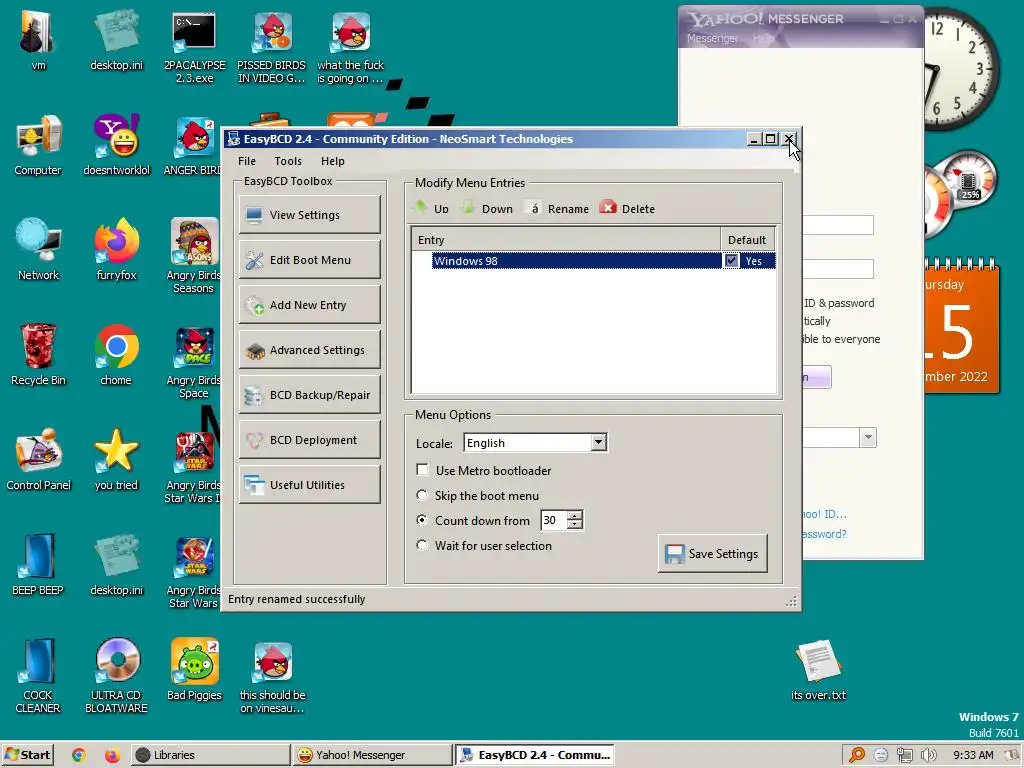Select Skip the boot menu option
Screen dimensions: 1024x768
click(x=422, y=495)
